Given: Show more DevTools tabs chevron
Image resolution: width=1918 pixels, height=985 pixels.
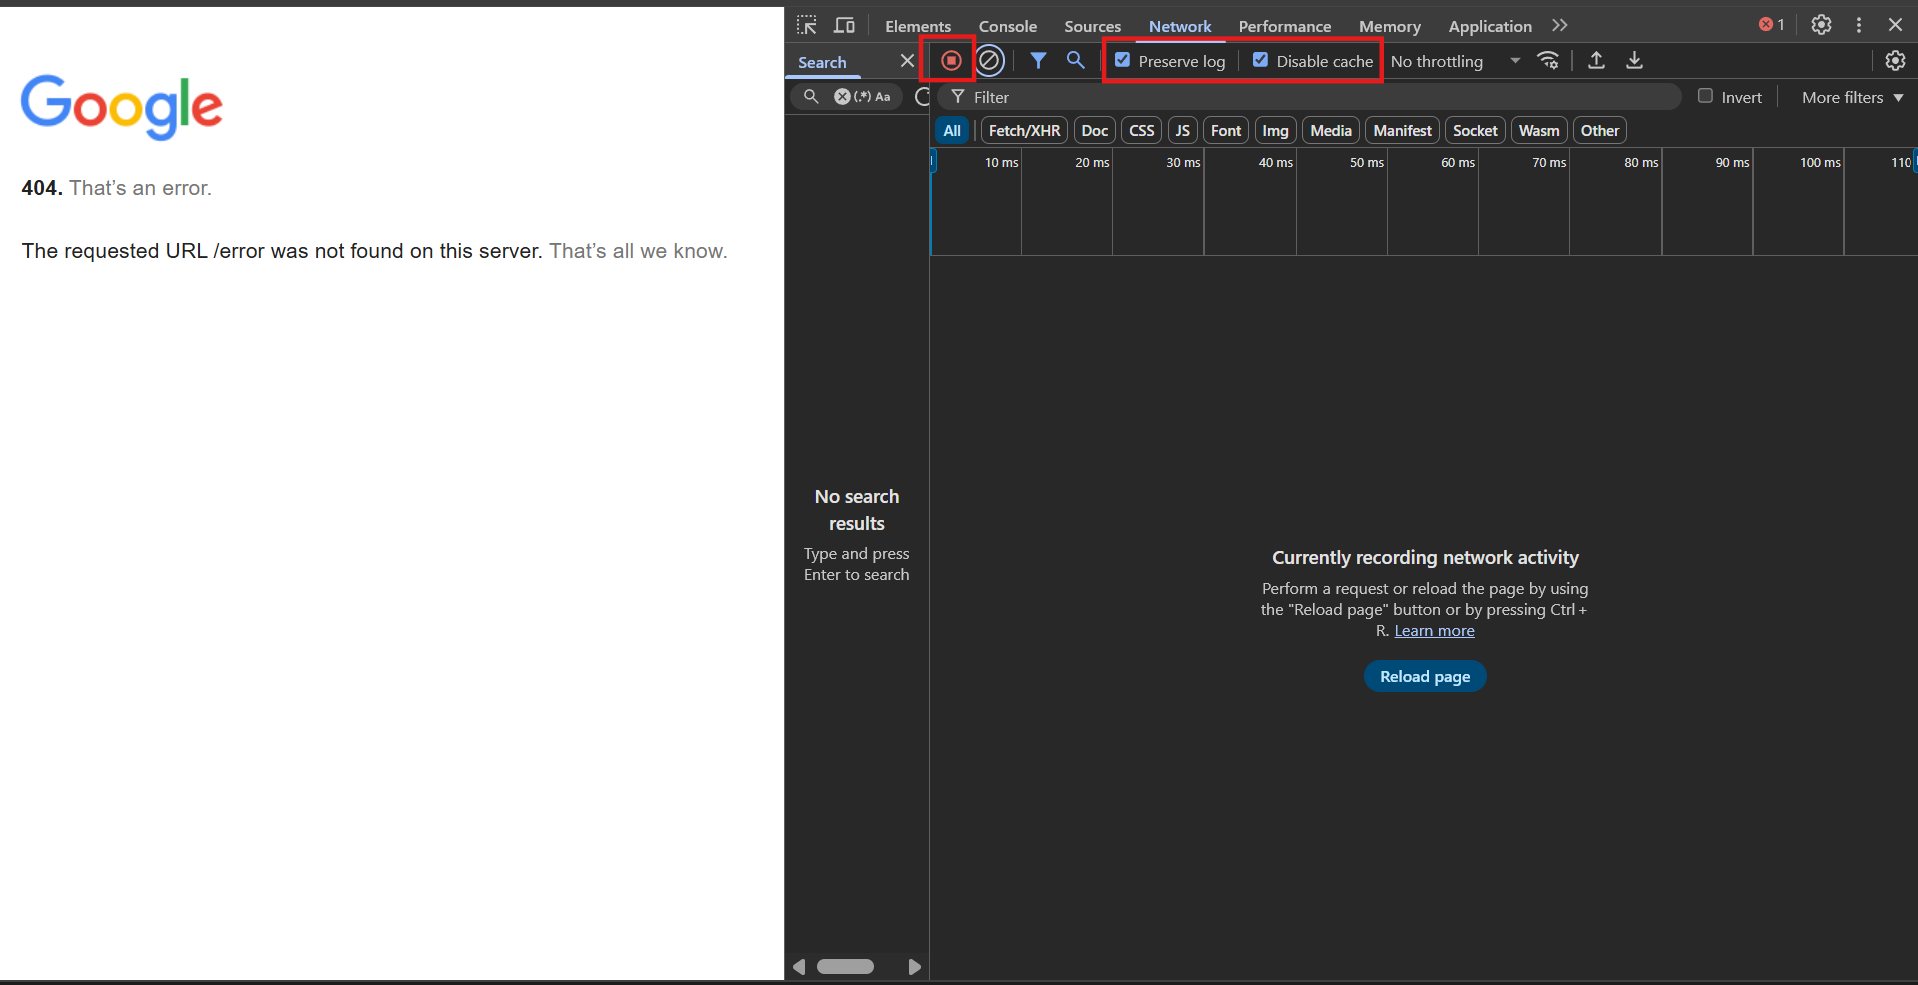Looking at the screenshot, I should point(1559,25).
